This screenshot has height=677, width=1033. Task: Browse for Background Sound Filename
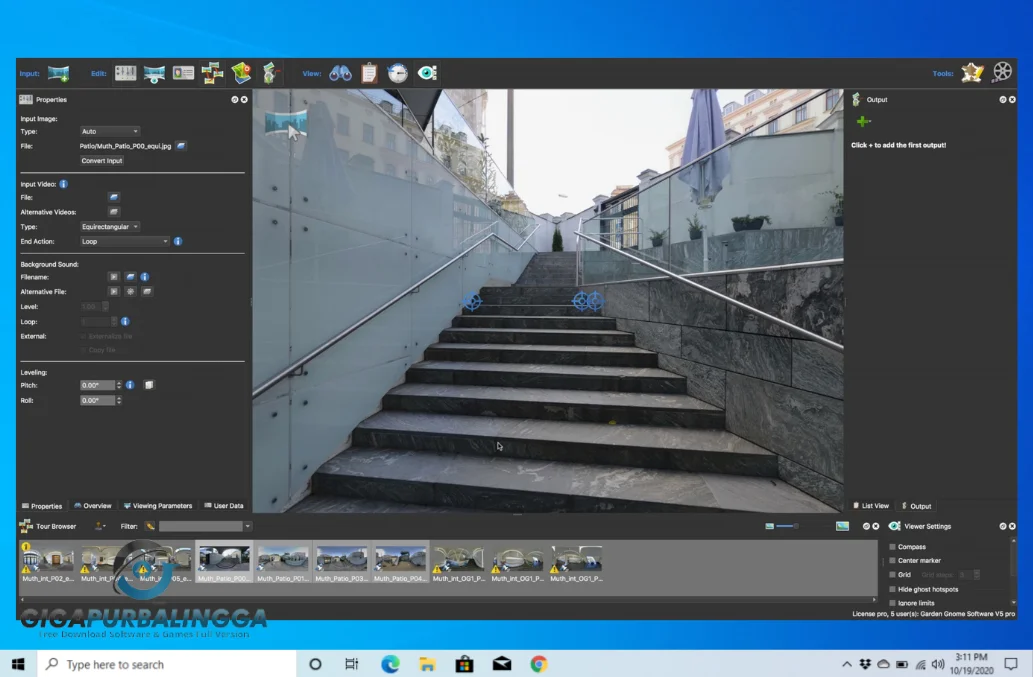click(130, 277)
